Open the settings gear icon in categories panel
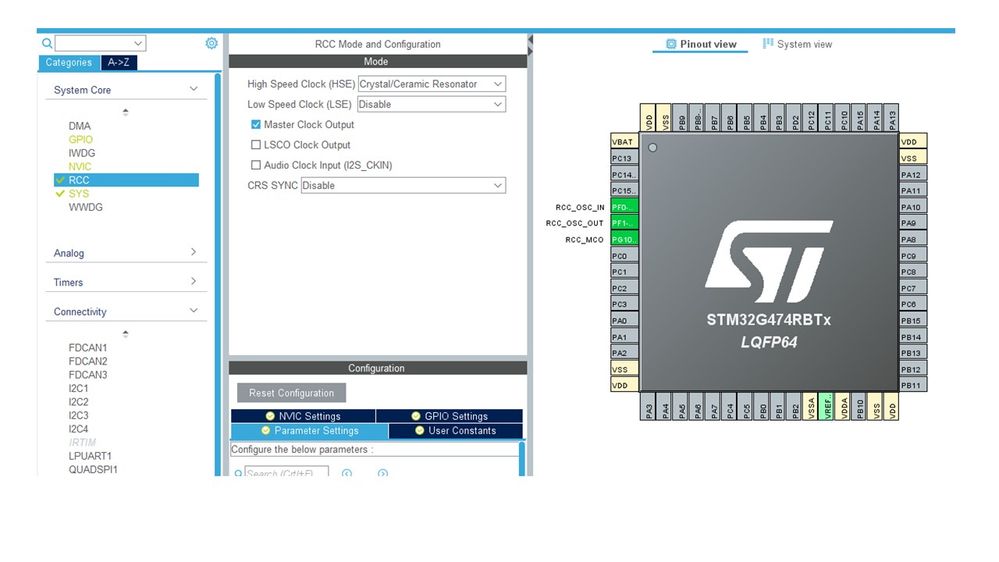The height and width of the screenshot is (562, 999). tap(212, 43)
